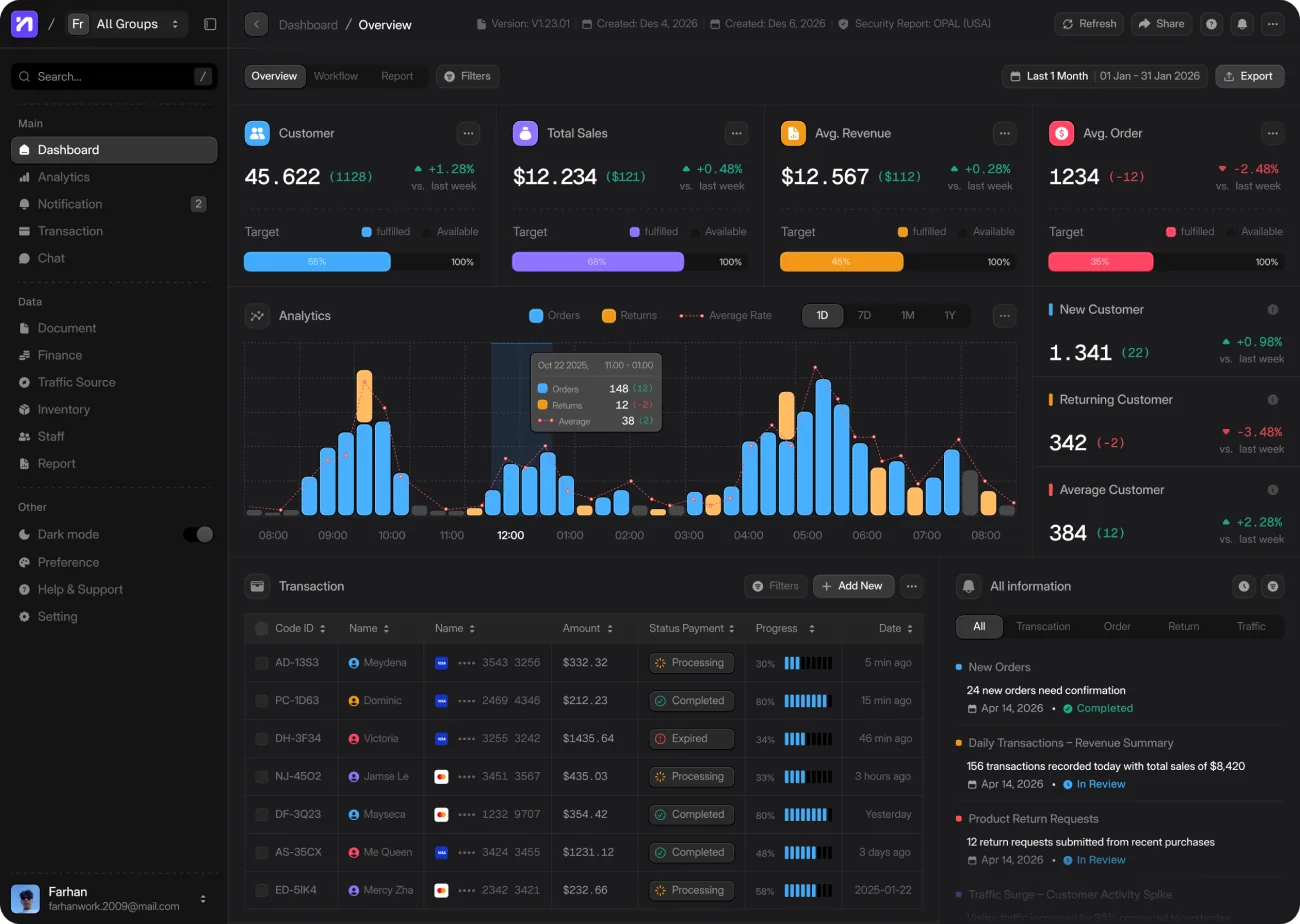1300x924 pixels.
Task: Open Customer card options menu
Action: pyautogui.click(x=469, y=133)
